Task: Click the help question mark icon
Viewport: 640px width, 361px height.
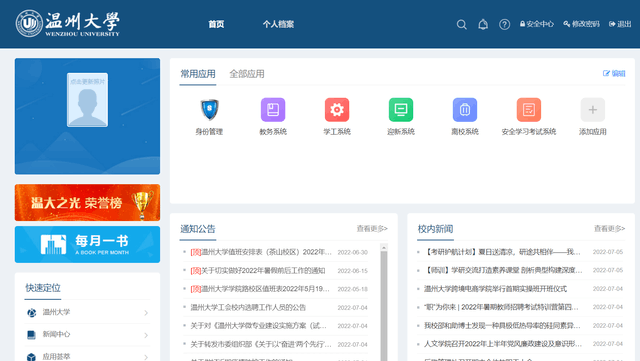Action: (x=504, y=25)
